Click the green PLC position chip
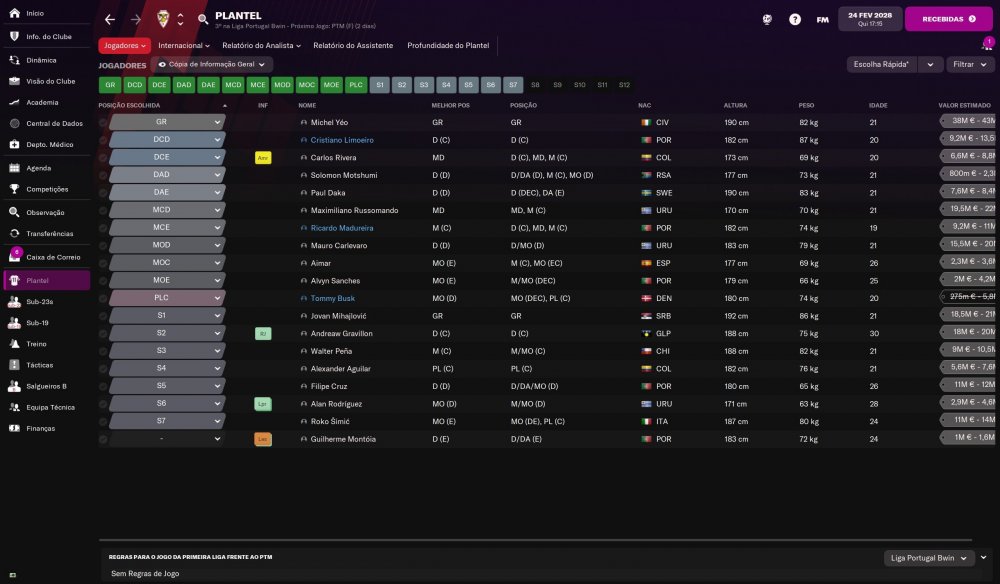This screenshot has height=584, width=1000. [x=356, y=85]
